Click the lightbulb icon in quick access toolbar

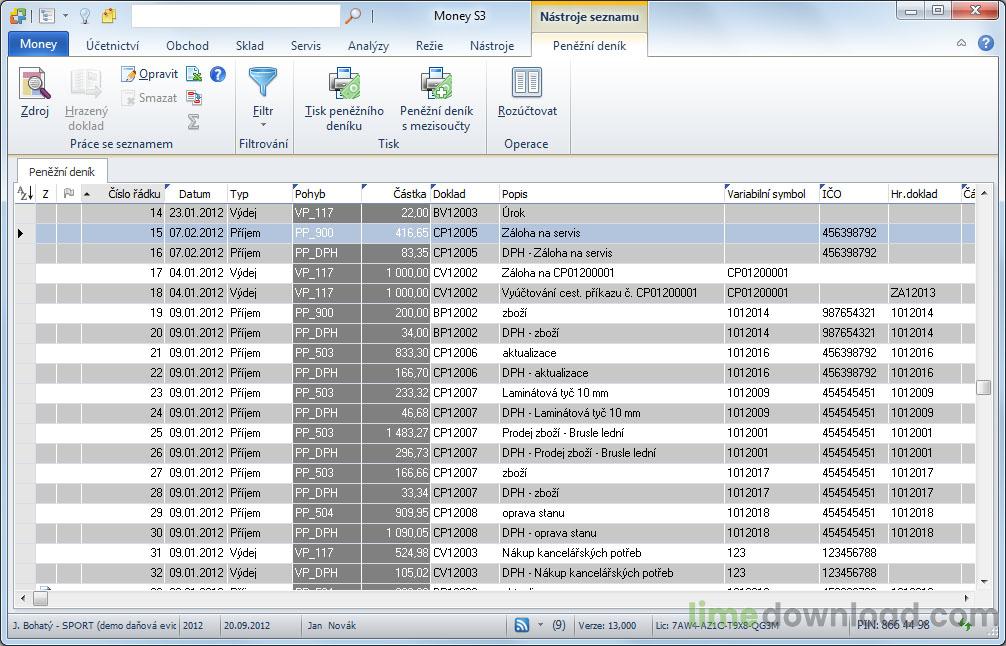click(x=85, y=16)
